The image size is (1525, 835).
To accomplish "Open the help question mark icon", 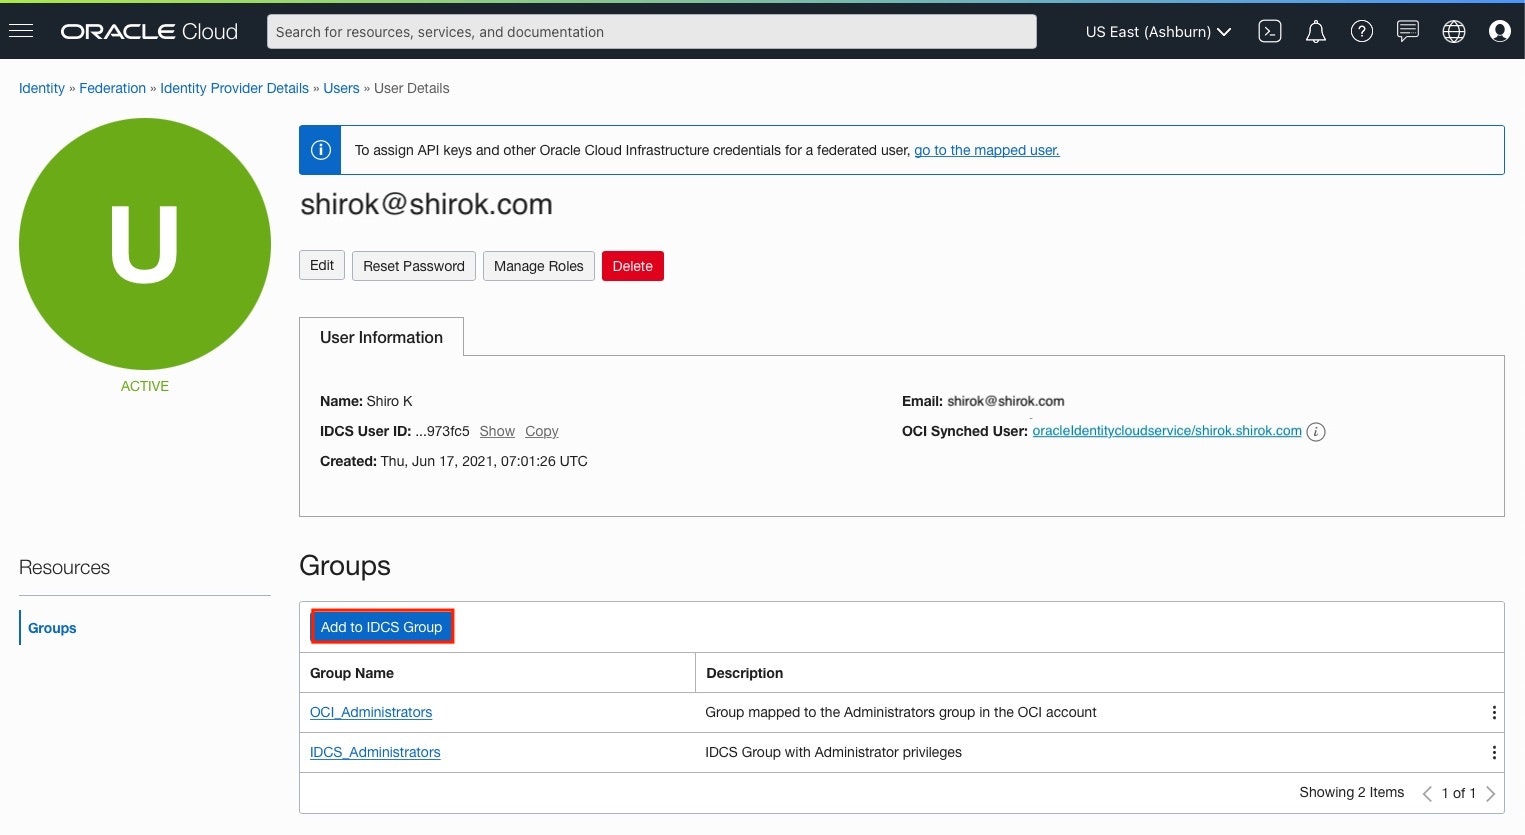I will (x=1362, y=32).
